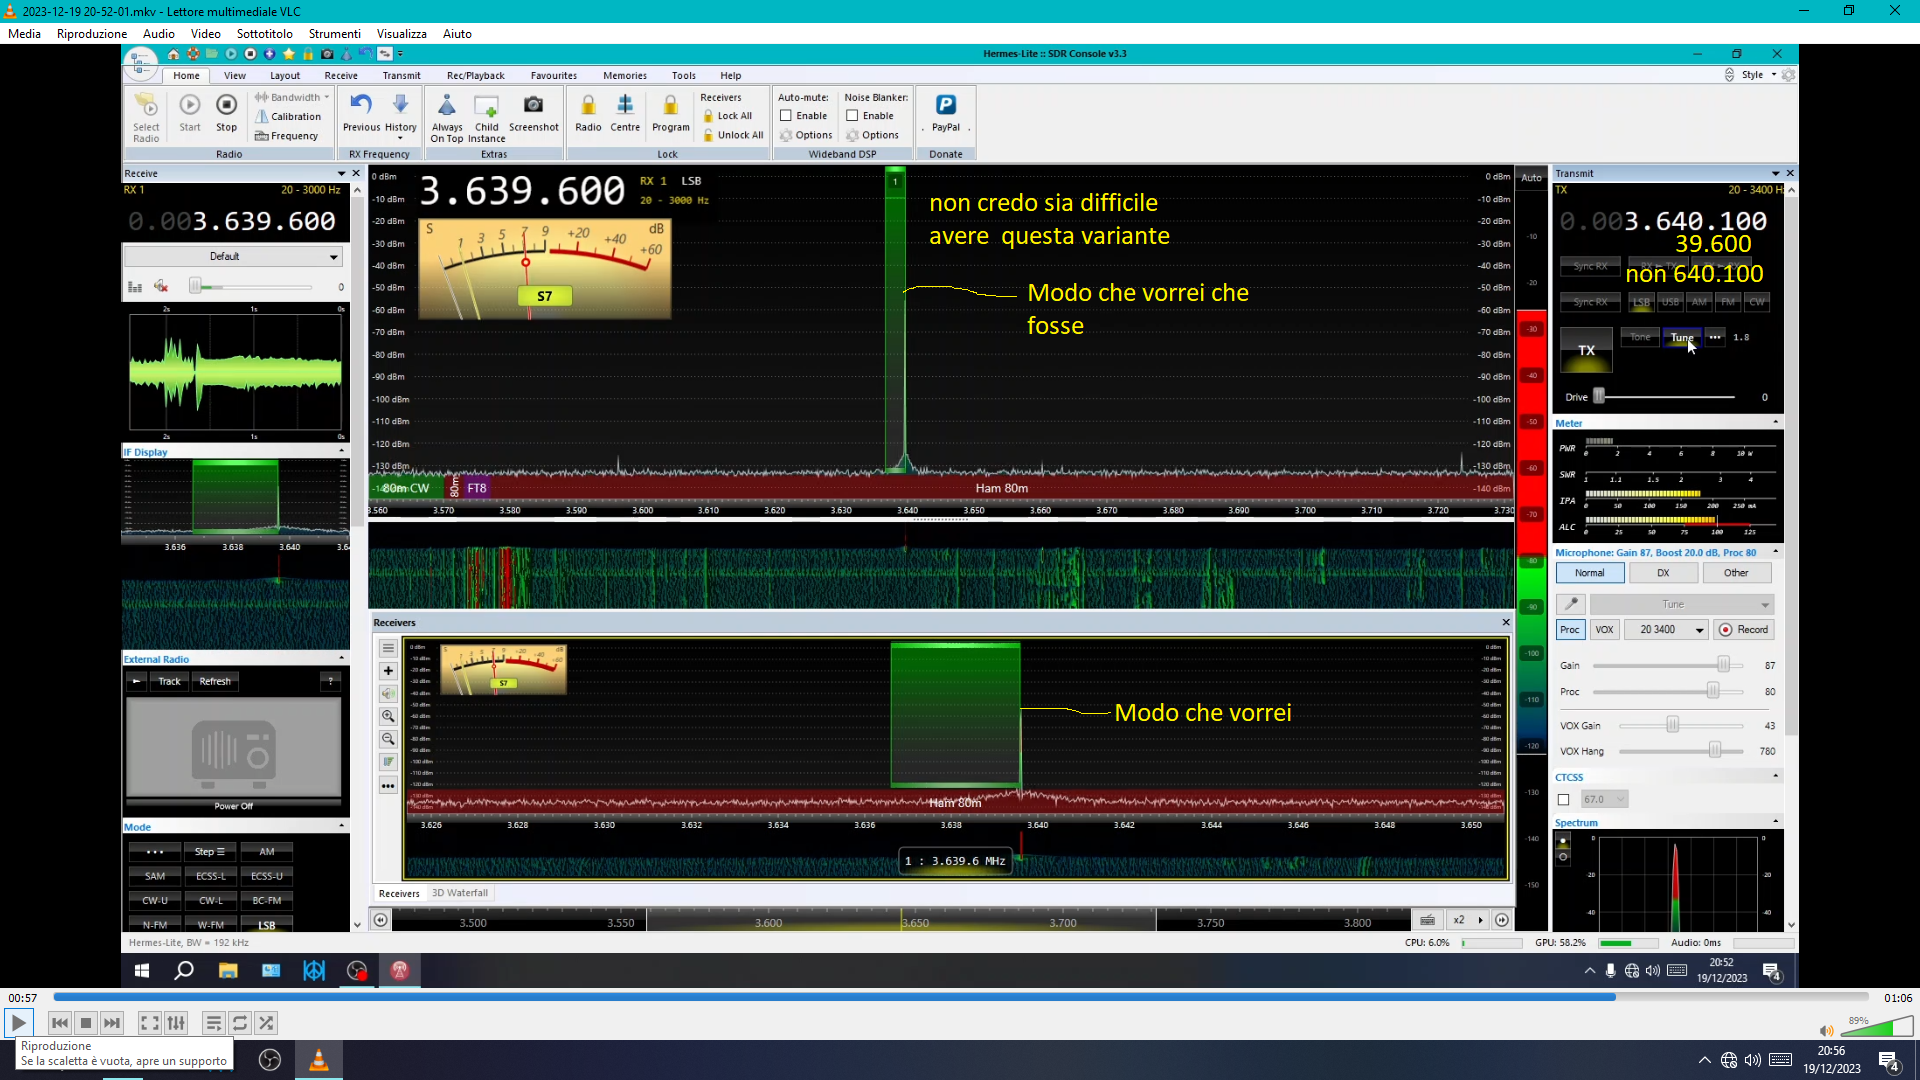Viewport: 1920px width, 1080px height.
Task: Click the Previous frequency arrow icon
Action: pos(361,105)
